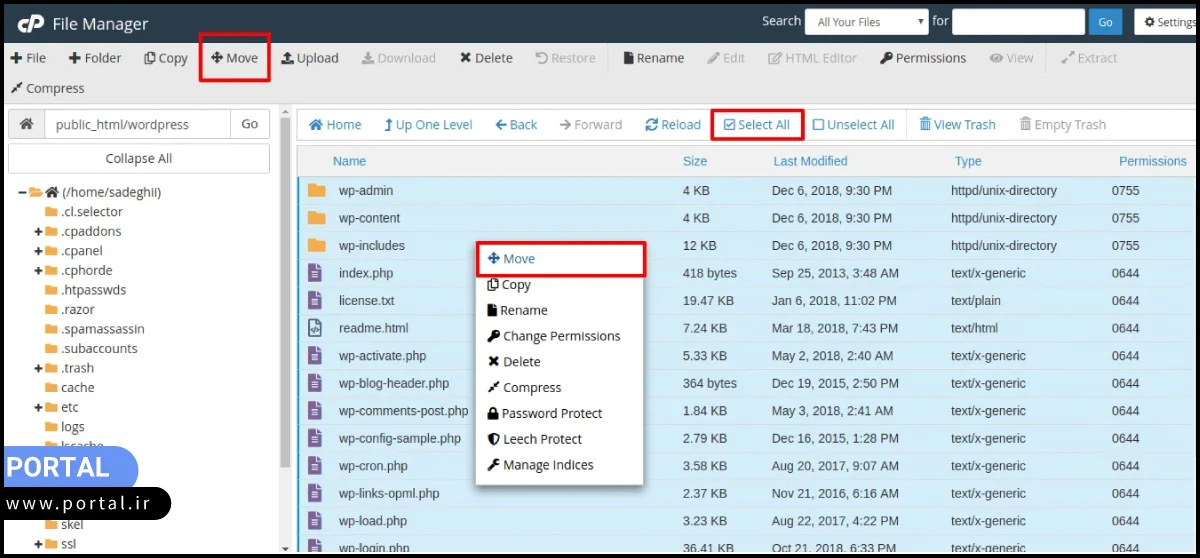The height and width of the screenshot is (558, 1200).
Task: Select .spamassassin folder in tree
Action: pos(103,329)
